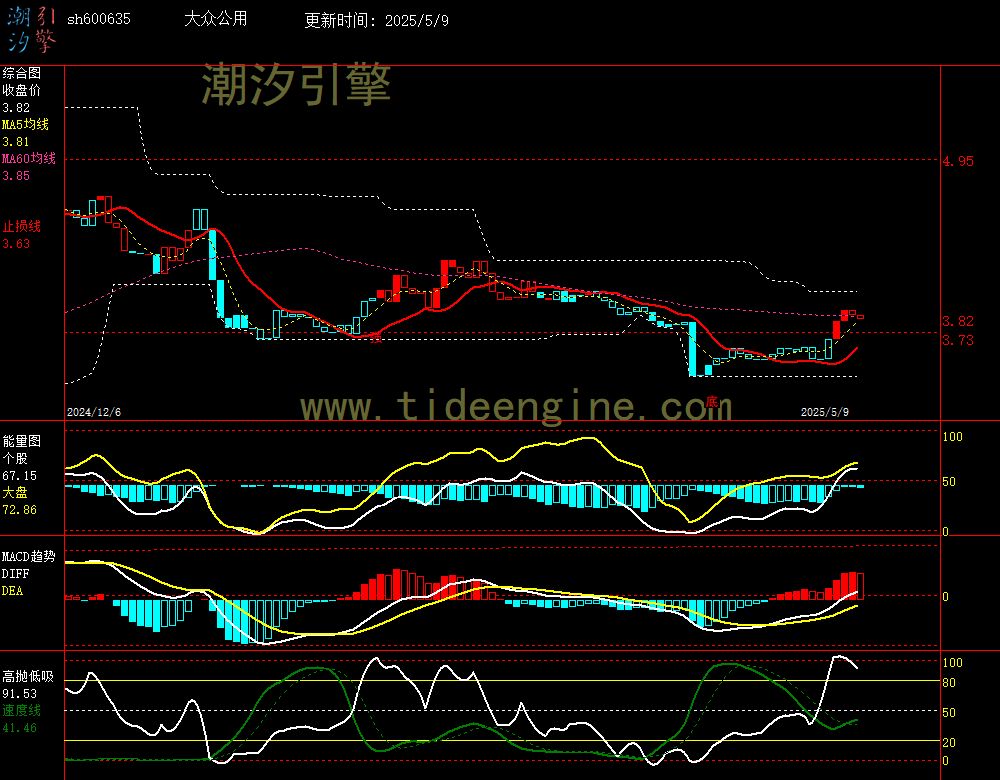Click the start date 2024/12/6 on the chart axis
This screenshot has height=780, width=1000.
coord(94,412)
